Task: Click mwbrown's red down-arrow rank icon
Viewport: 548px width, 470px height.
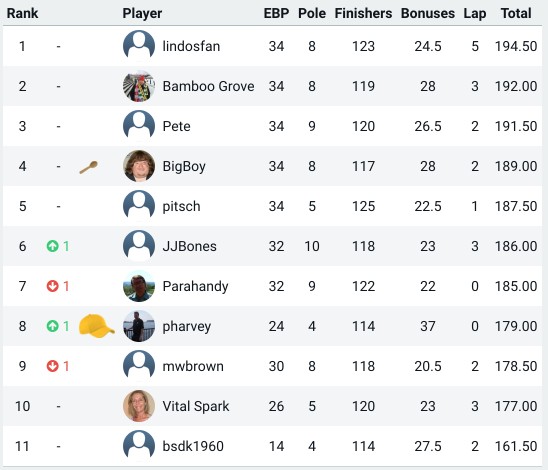Action: (52, 366)
